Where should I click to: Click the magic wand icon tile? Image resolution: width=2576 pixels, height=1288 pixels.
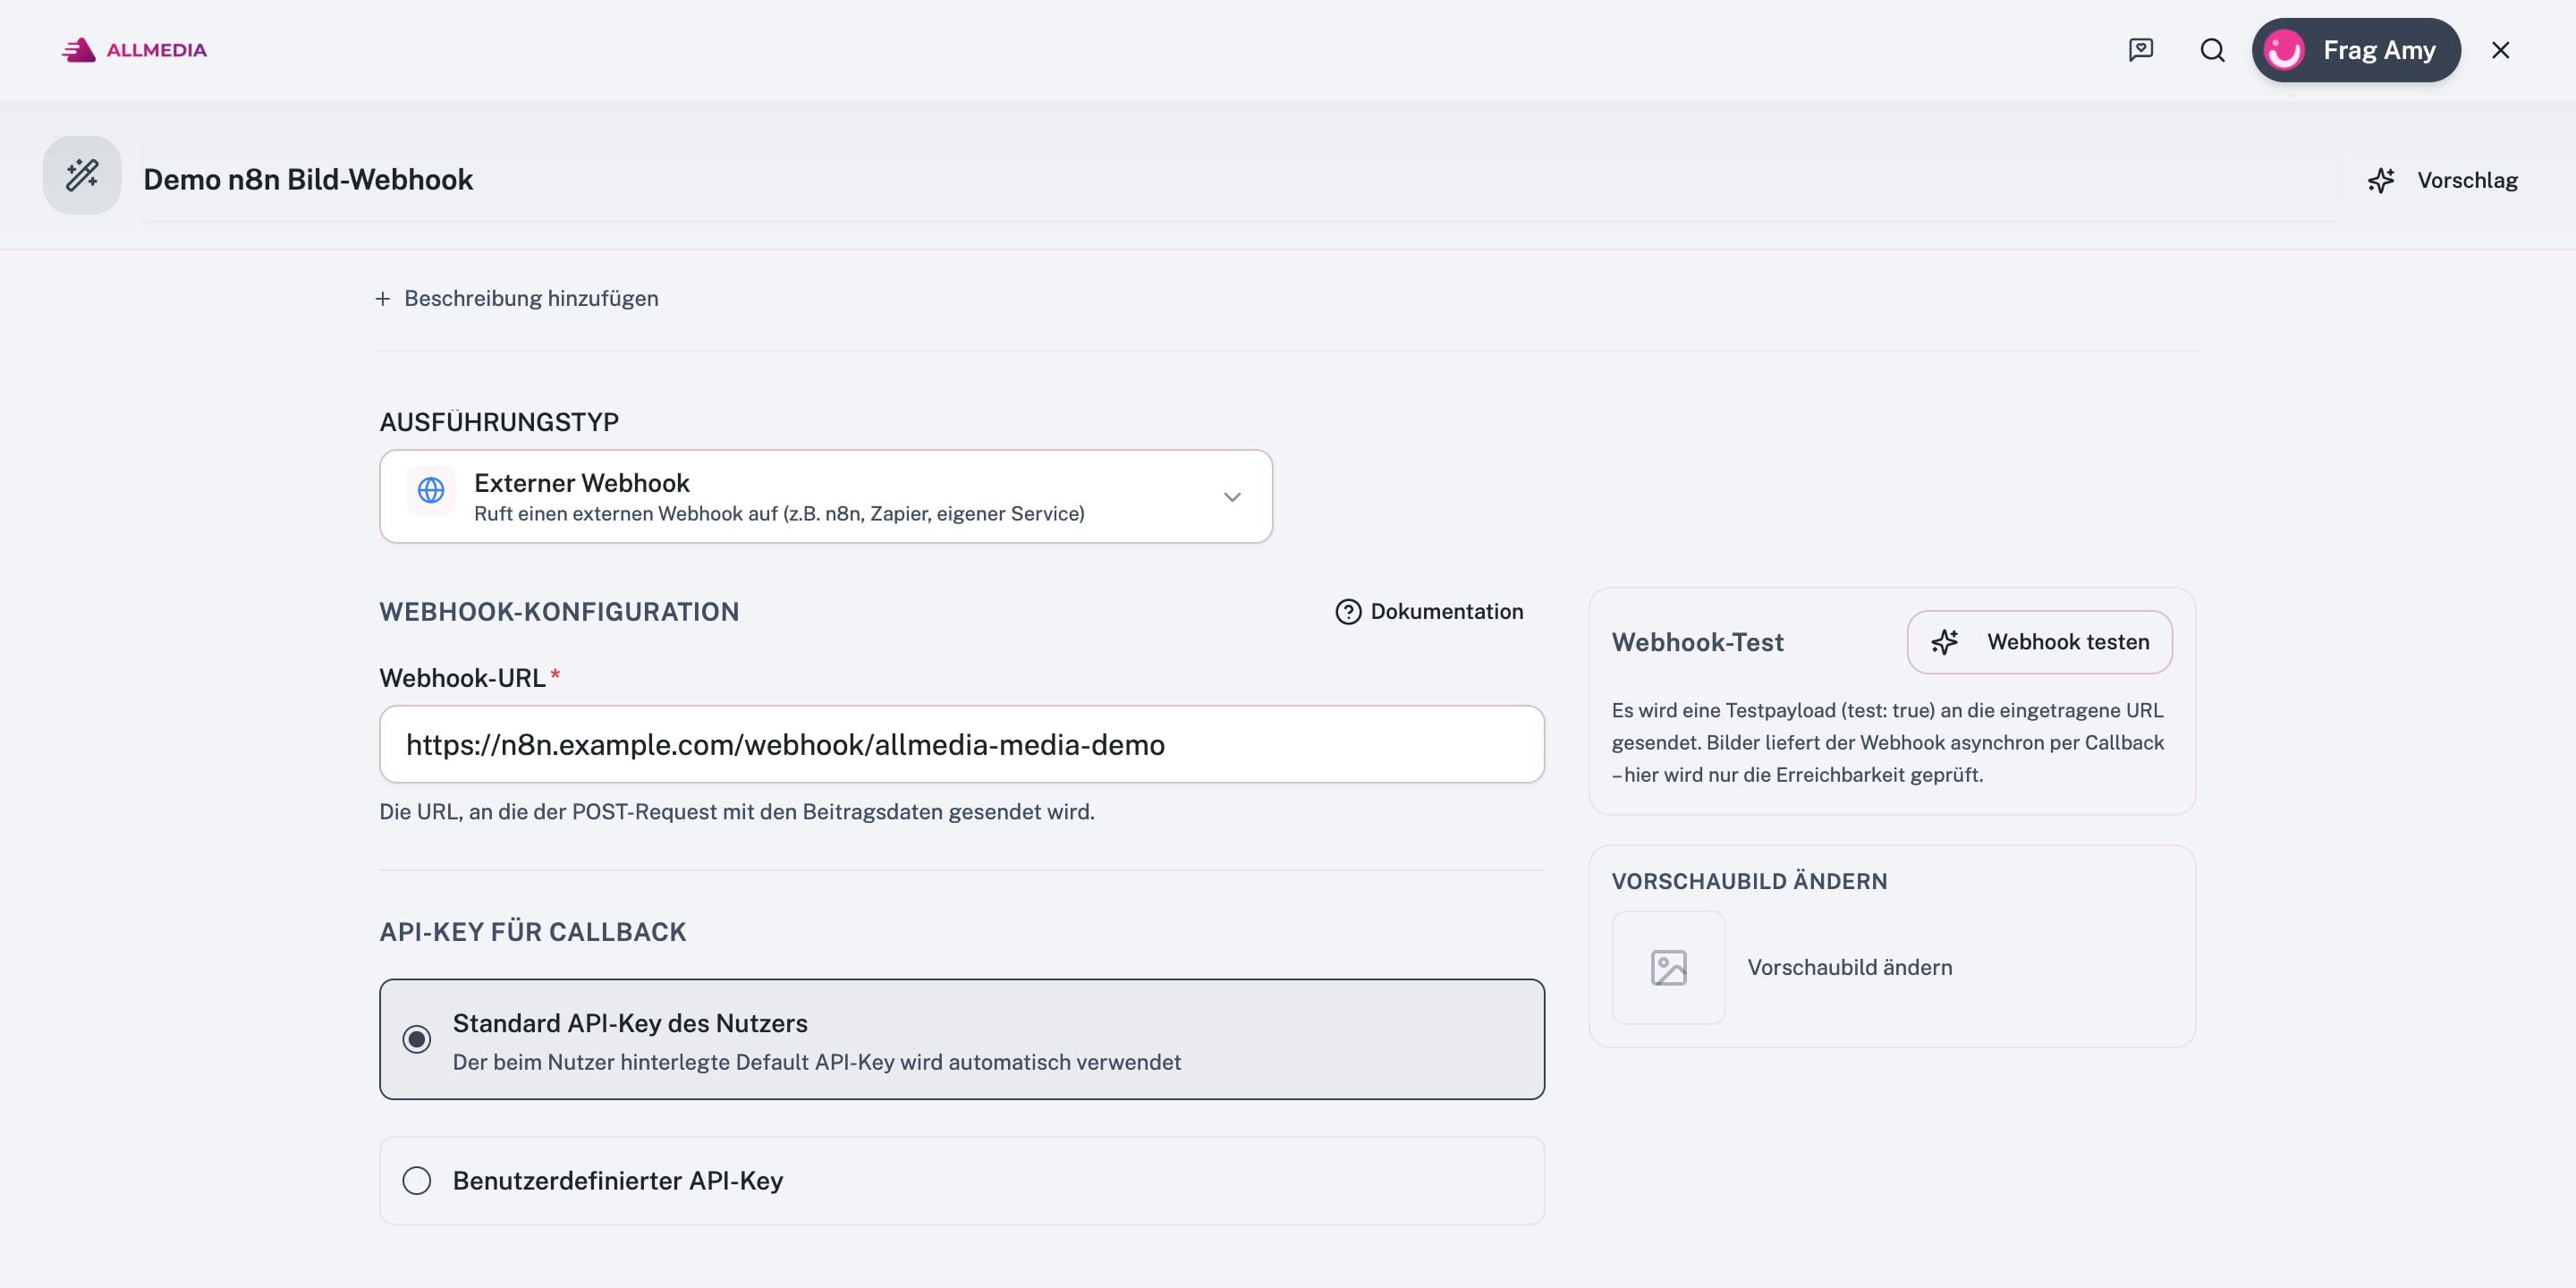82,175
